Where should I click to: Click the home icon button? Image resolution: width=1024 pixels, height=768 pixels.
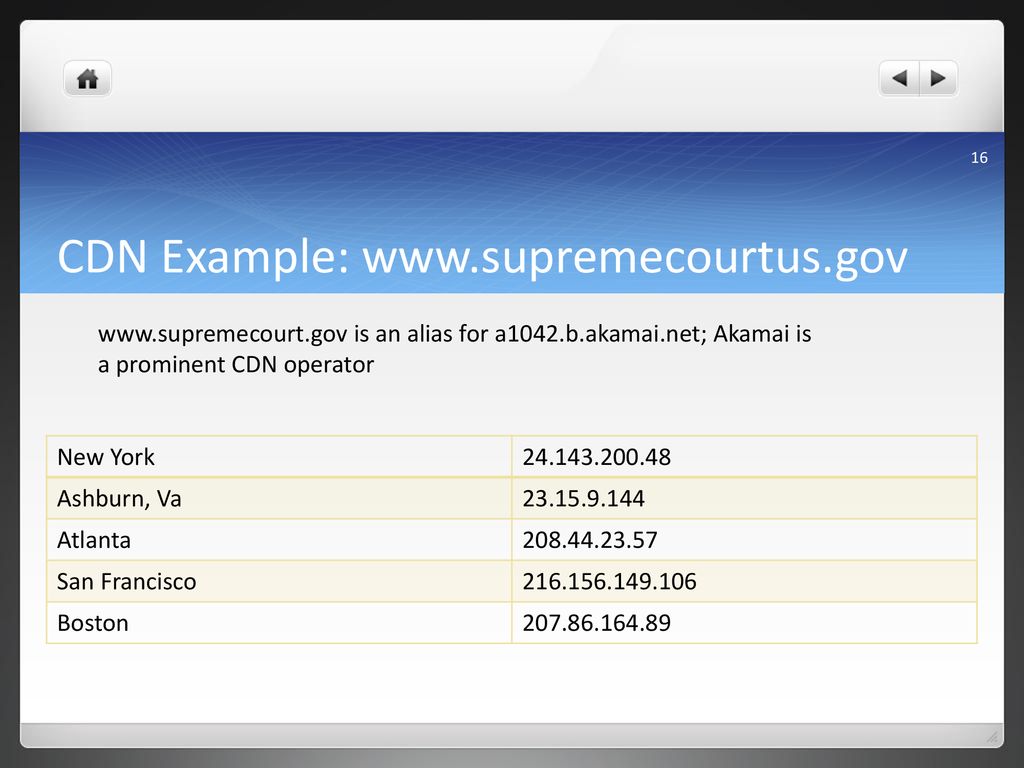pos(88,79)
